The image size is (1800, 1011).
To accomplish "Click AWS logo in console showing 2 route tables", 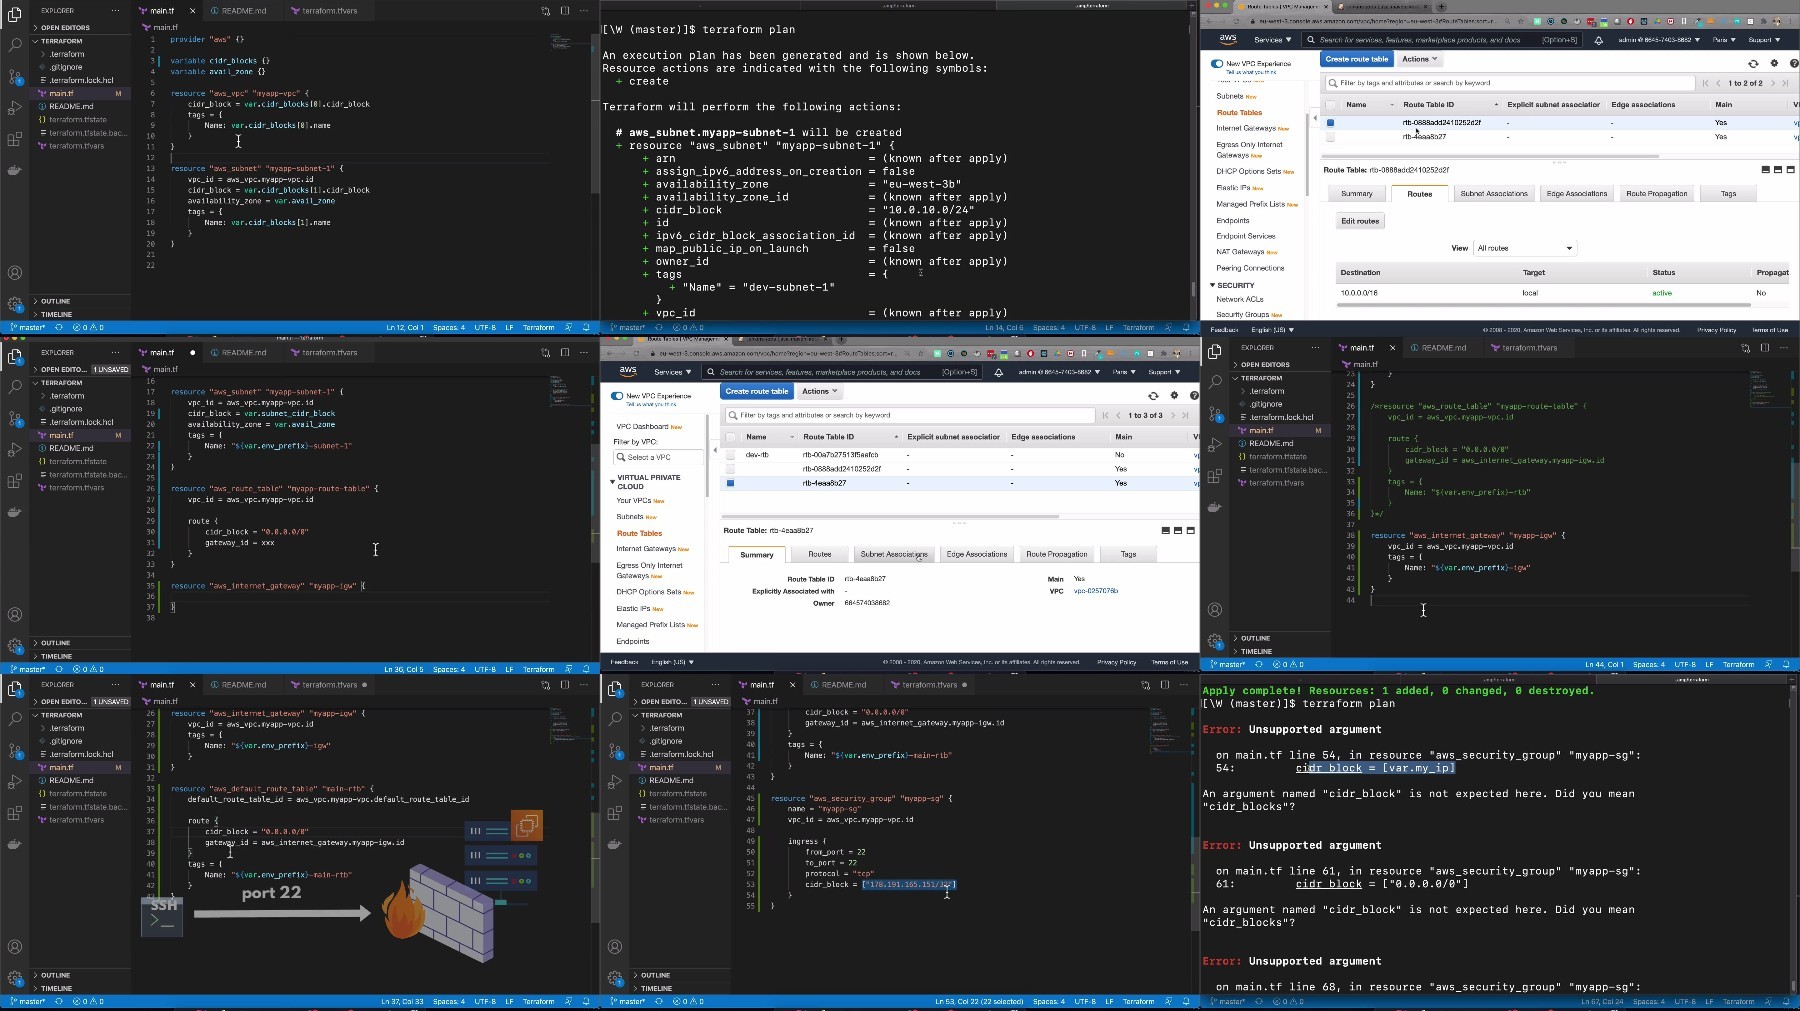I will 1228,39.
